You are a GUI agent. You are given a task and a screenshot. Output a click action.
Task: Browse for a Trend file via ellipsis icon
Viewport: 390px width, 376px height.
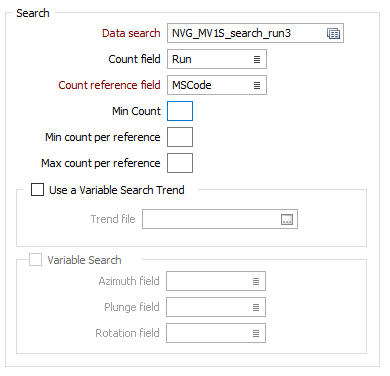click(287, 219)
